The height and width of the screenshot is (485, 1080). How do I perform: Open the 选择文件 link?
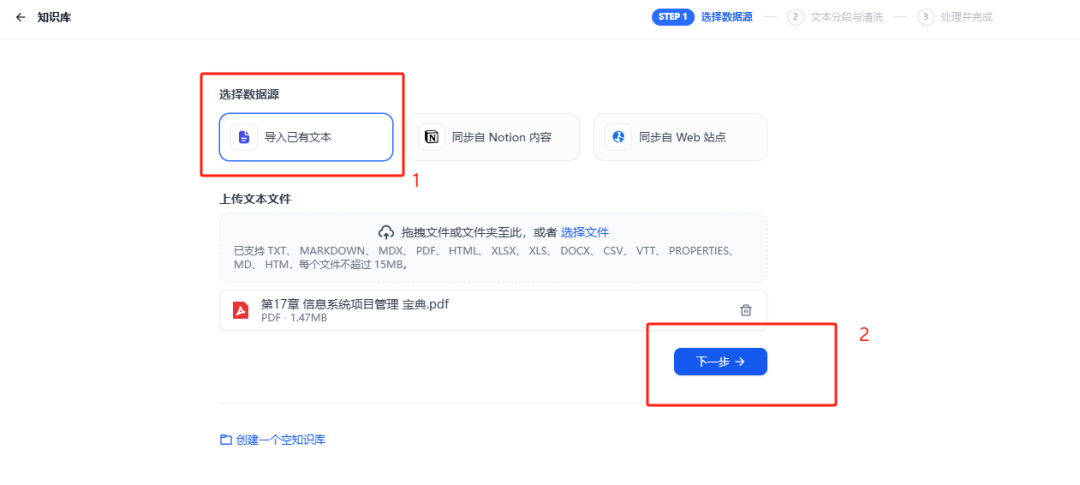point(585,232)
